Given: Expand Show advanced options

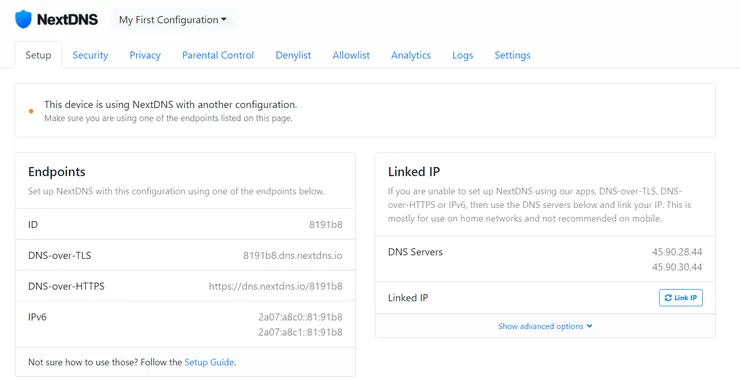Looking at the screenshot, I should tap(545, 326).
